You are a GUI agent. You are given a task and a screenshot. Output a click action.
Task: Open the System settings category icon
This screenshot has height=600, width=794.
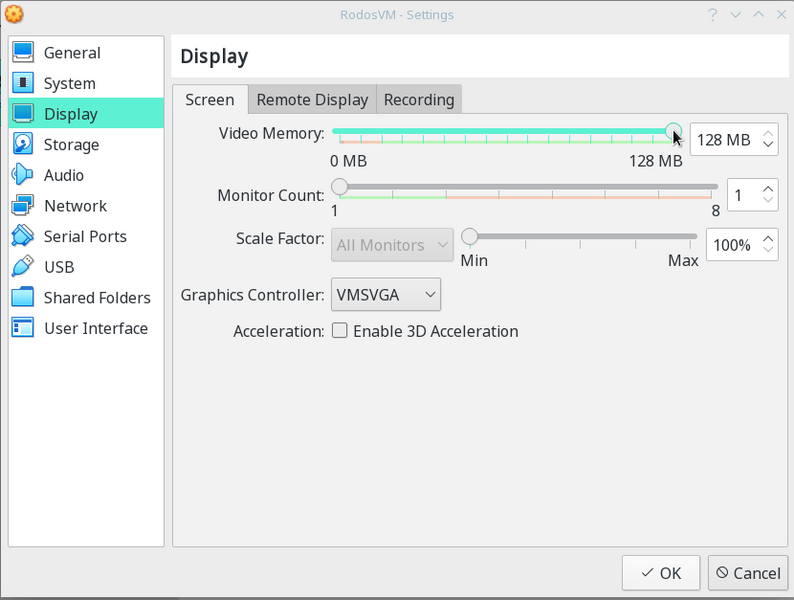point(23,83)
